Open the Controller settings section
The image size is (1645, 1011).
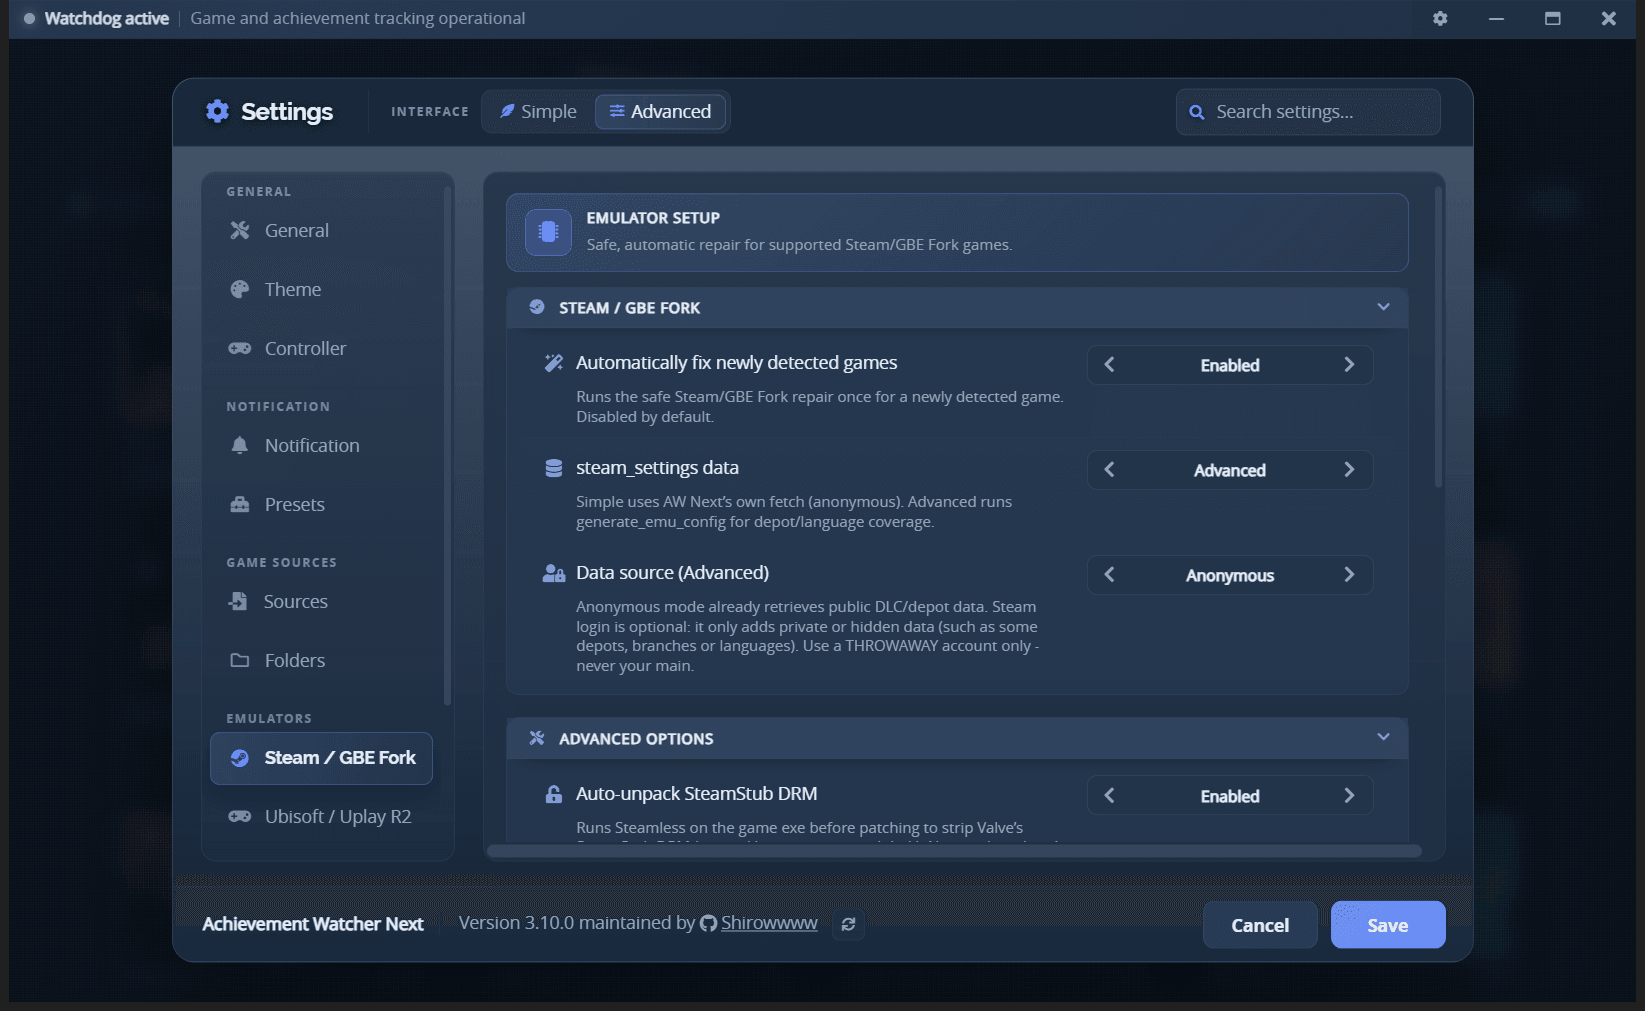(x=322, y=348)
